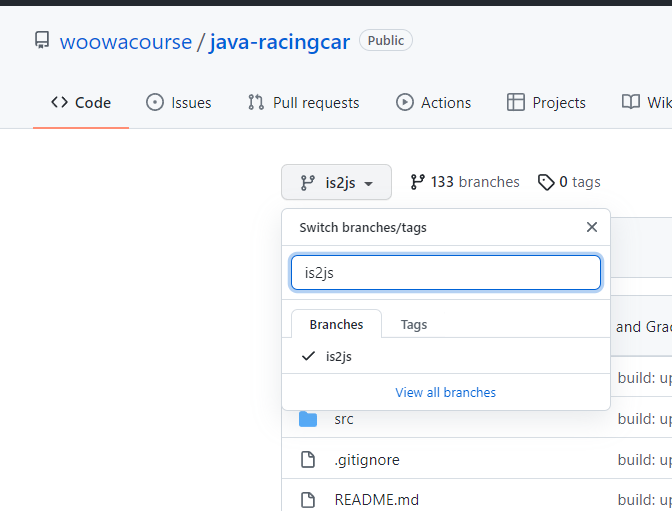The height and width of the screenshot is (511, 672).
Task: Click the Public visibility badge
Action: 386,40
